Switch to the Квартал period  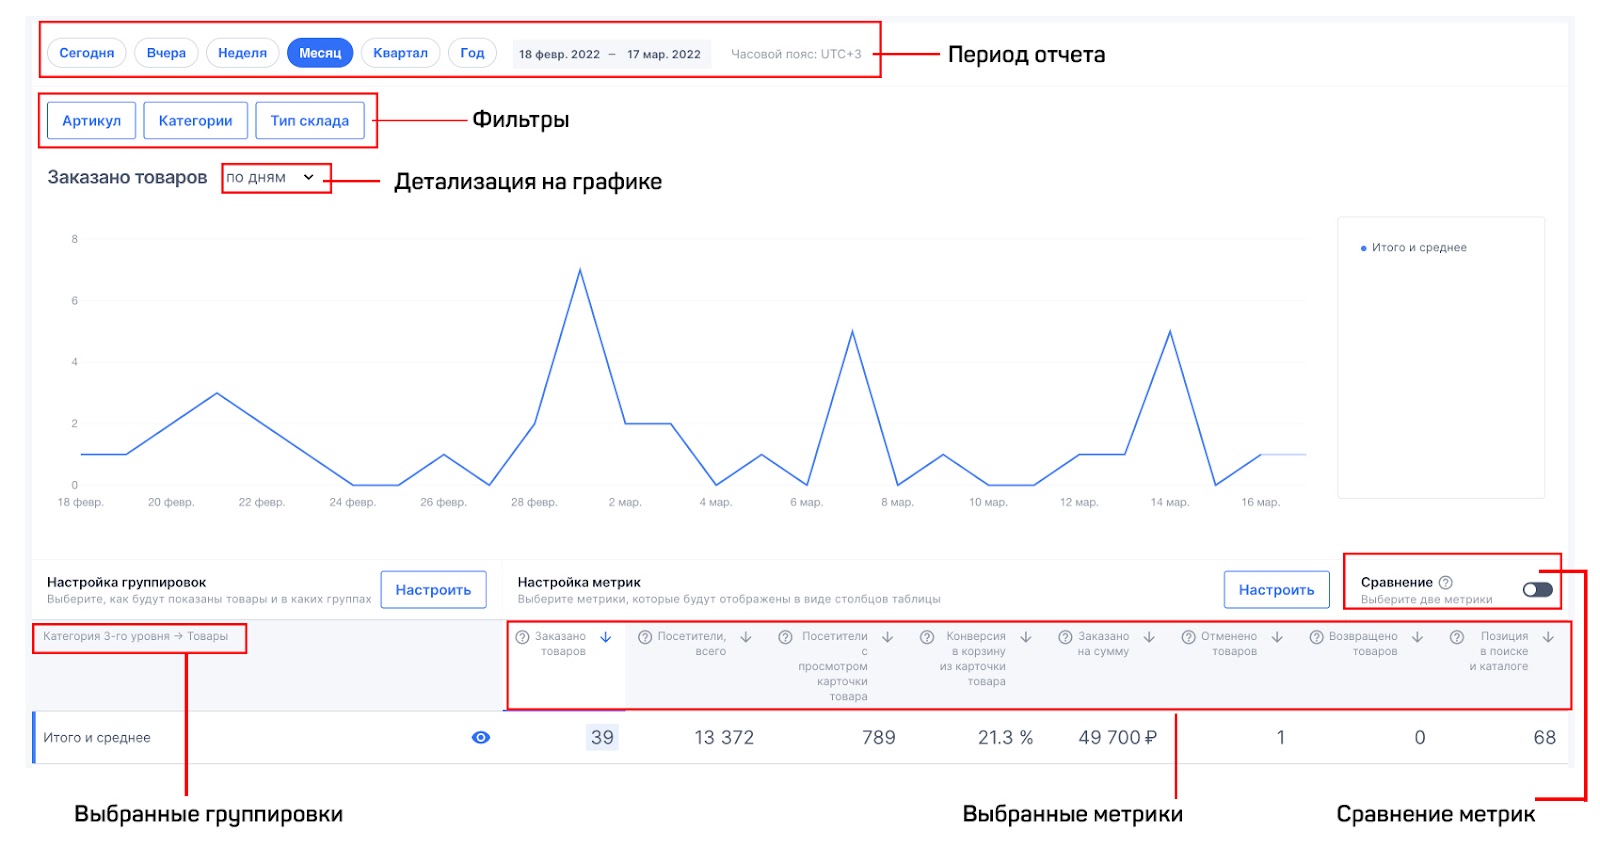coord(400,53)
